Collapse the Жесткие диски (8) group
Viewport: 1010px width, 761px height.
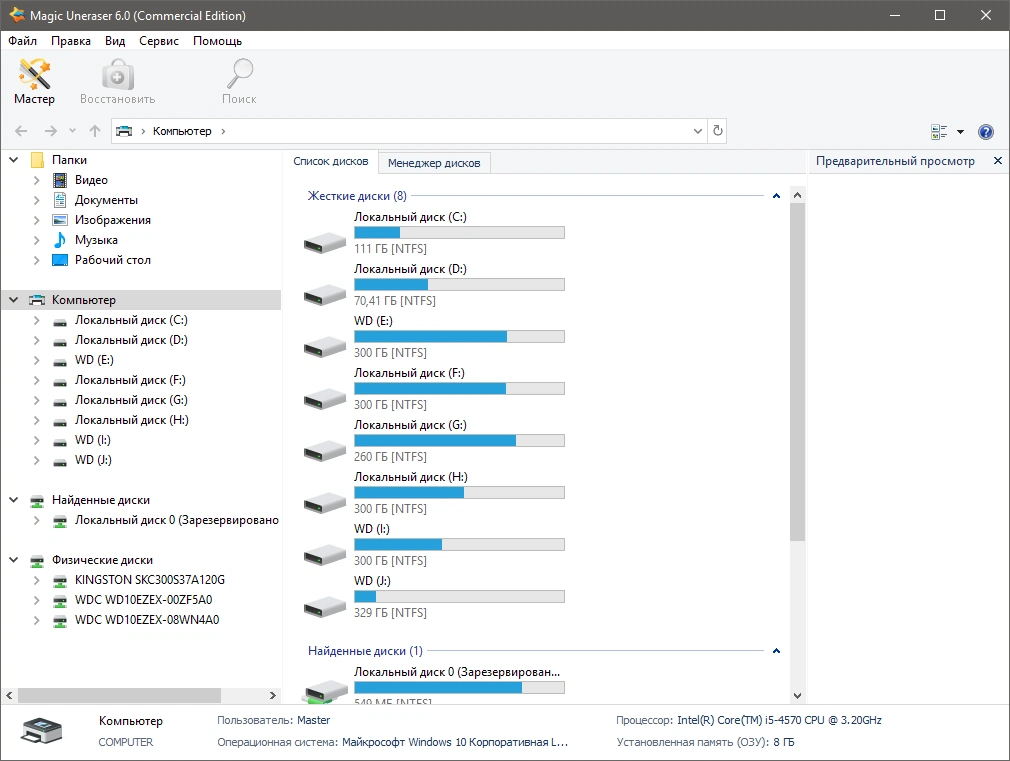pyautogui.click(x=776, y=196)
